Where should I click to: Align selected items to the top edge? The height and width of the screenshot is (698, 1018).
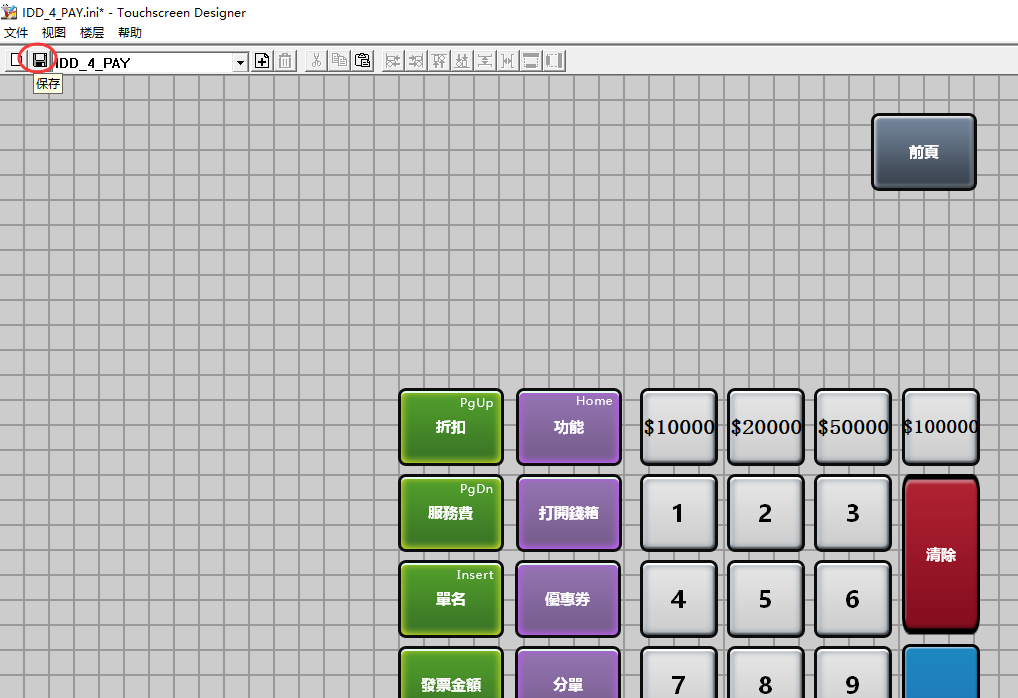click(x=439, y=61)
